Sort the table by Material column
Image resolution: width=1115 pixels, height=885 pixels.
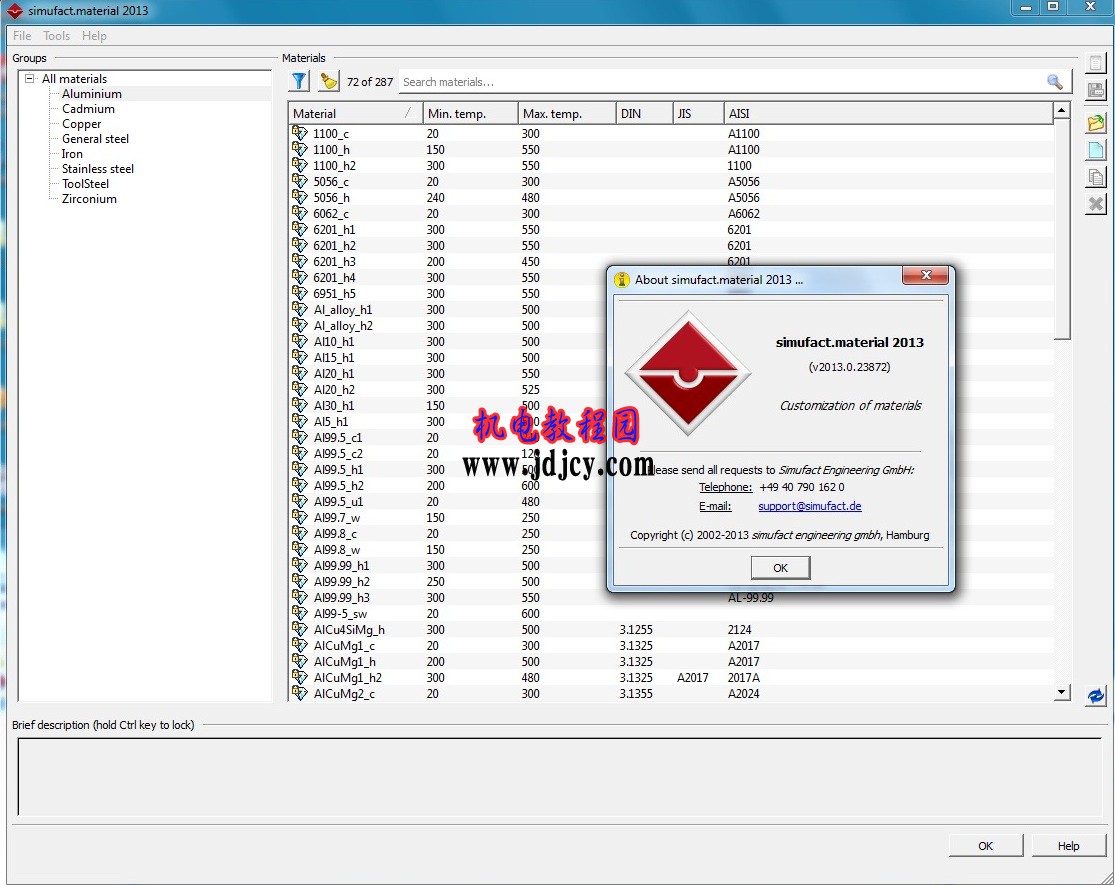pyautogui.click(x=354, y=113)
